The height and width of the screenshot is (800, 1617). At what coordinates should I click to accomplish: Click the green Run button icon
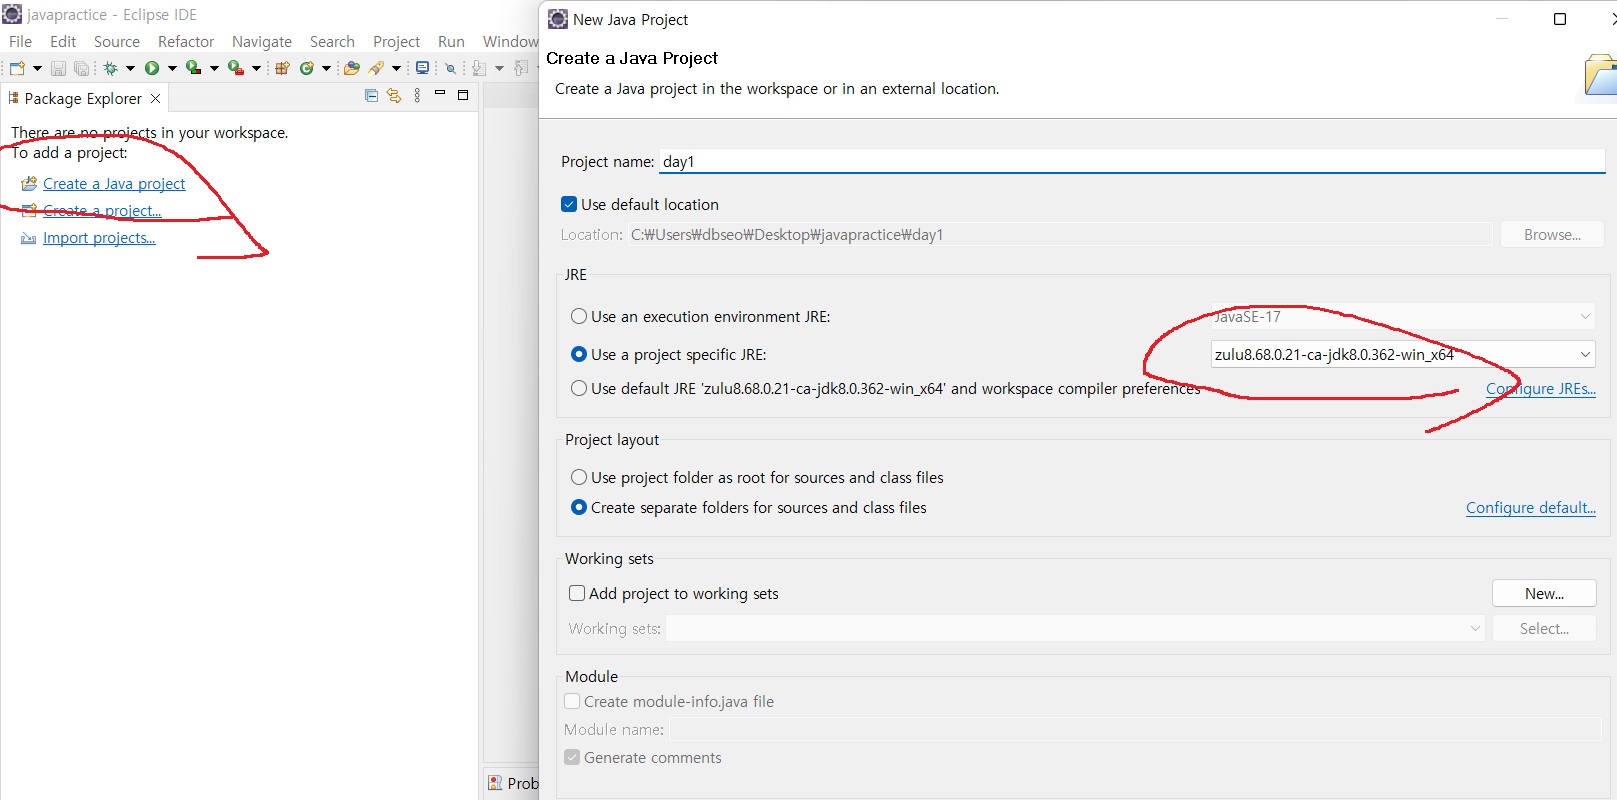coord(152,68)
